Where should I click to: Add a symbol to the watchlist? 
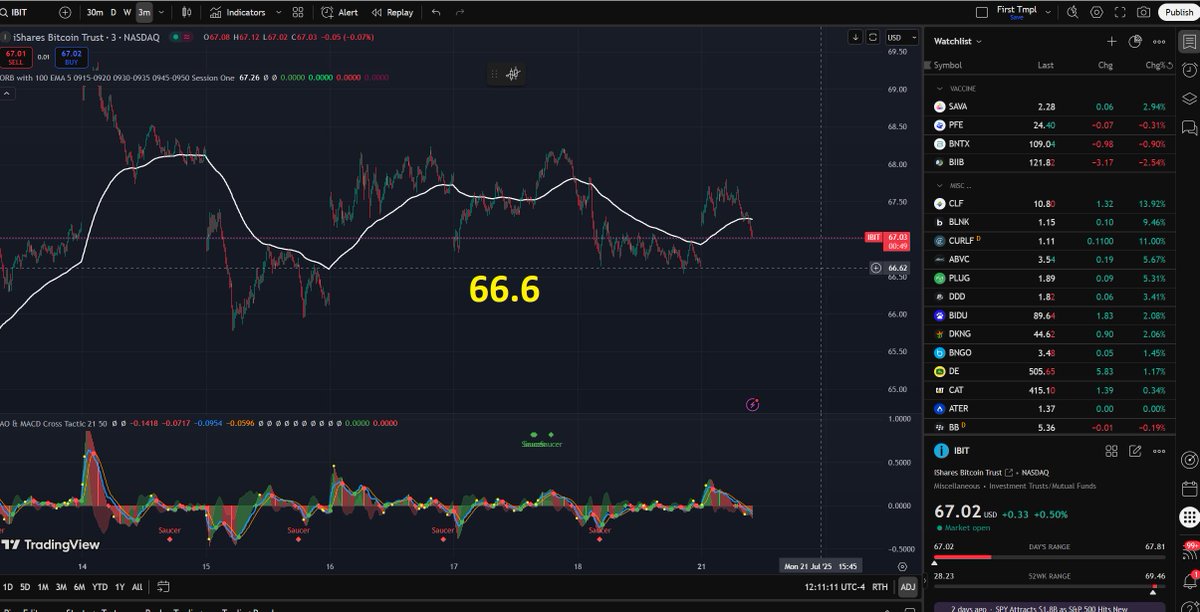1111,41
